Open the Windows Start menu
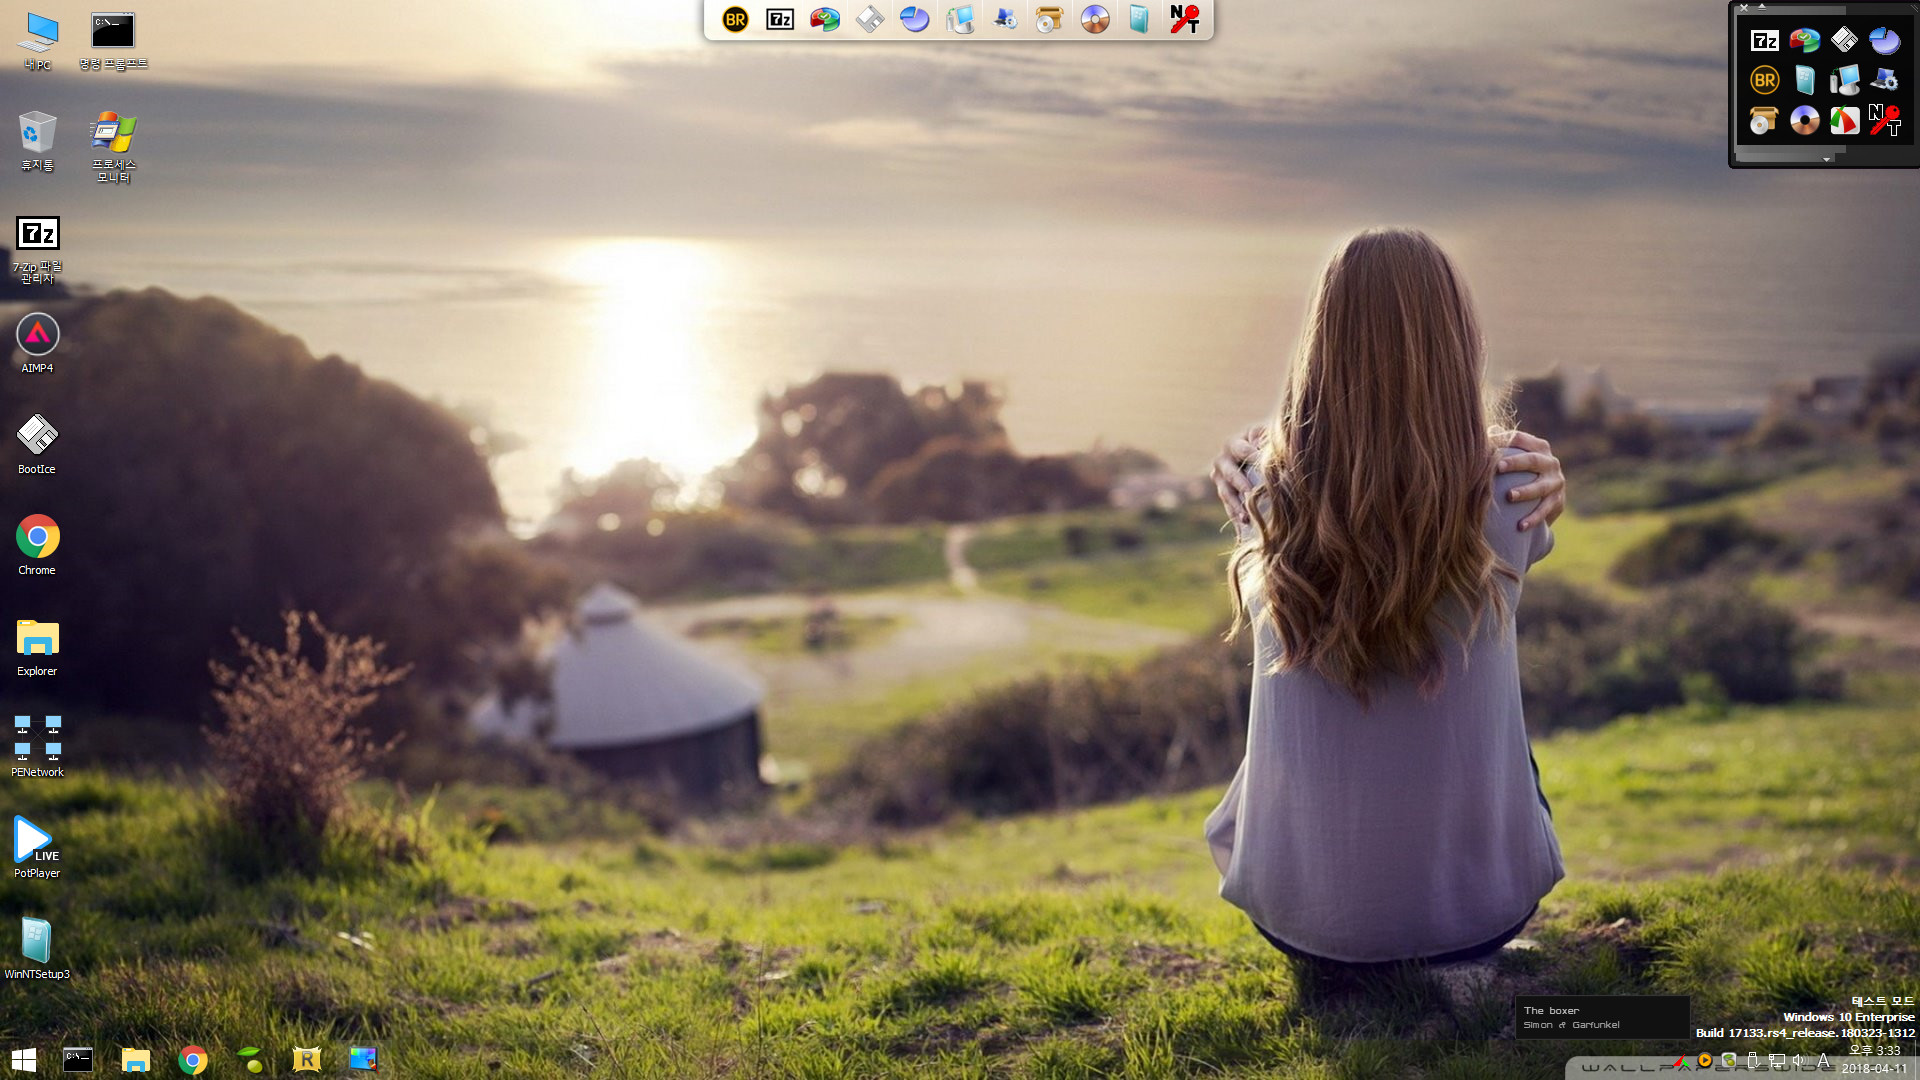 tap(24, 1060)
